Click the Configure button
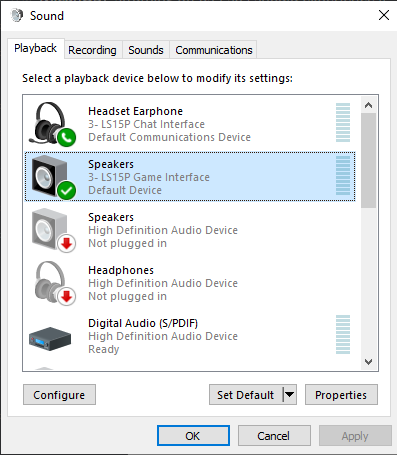Screen dimensions: 397x455 (x=59, y=395)
